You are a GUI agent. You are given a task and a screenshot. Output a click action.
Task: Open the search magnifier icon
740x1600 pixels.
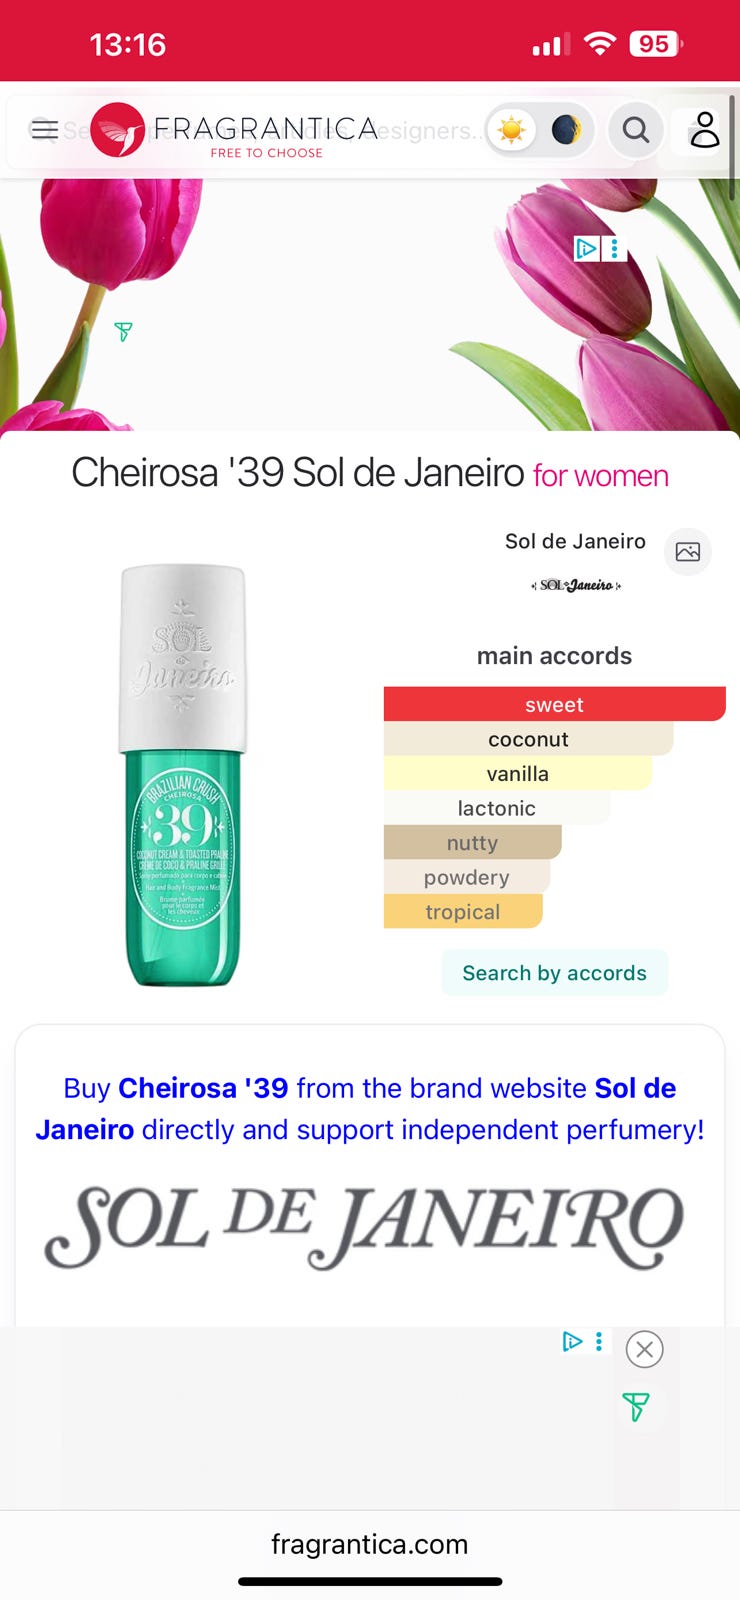click(636, 130)
